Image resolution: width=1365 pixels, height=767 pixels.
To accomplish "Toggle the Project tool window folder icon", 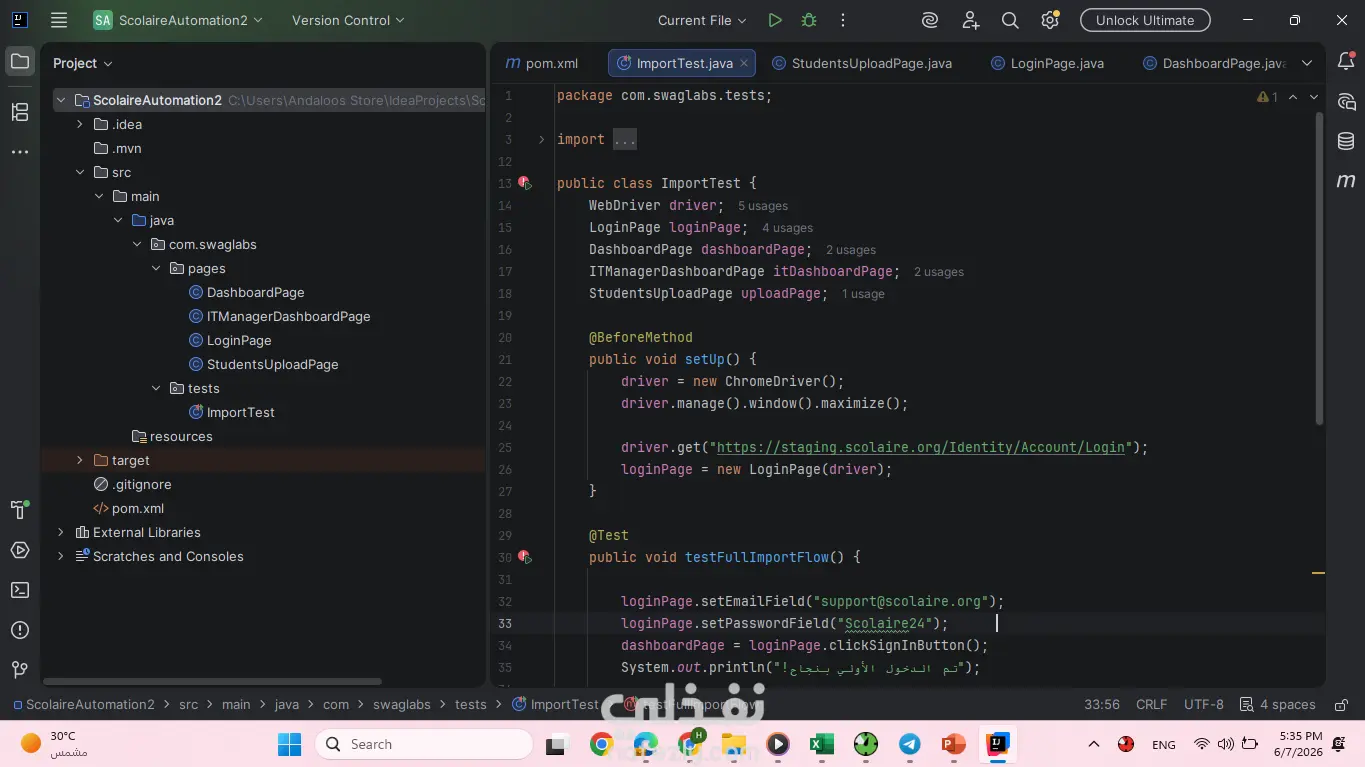I will click(19, 62).
